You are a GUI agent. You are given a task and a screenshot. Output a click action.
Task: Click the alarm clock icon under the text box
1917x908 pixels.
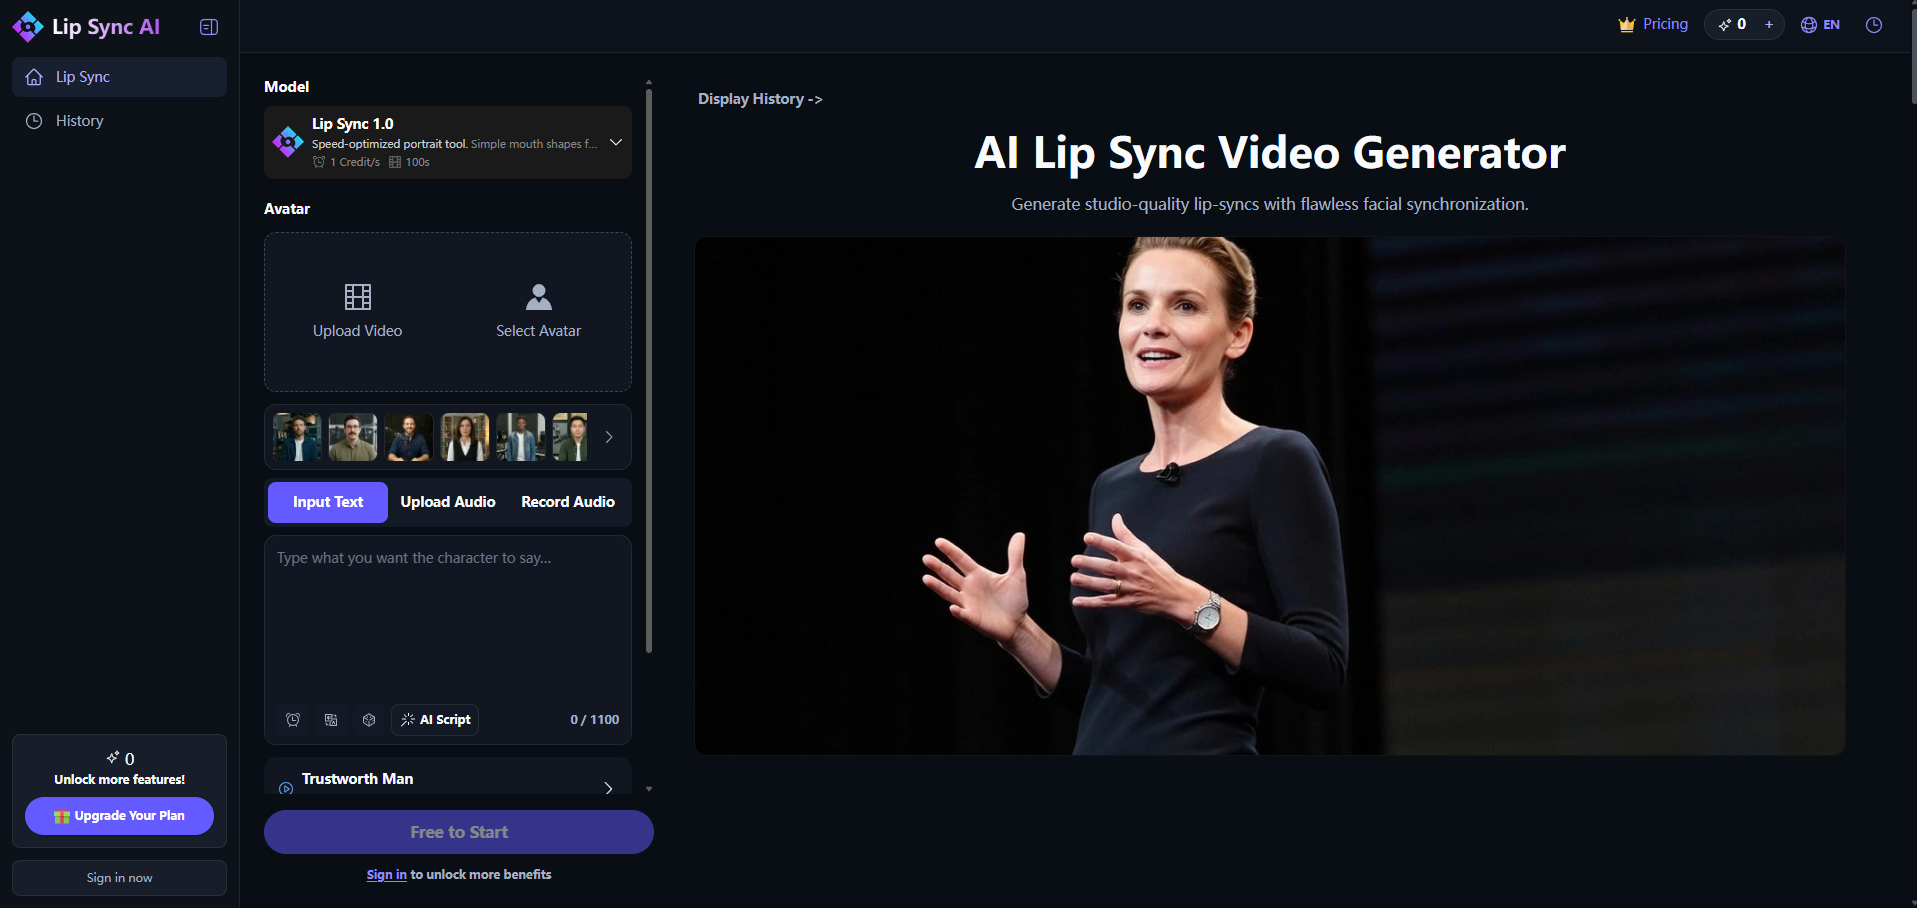point(293,720)
